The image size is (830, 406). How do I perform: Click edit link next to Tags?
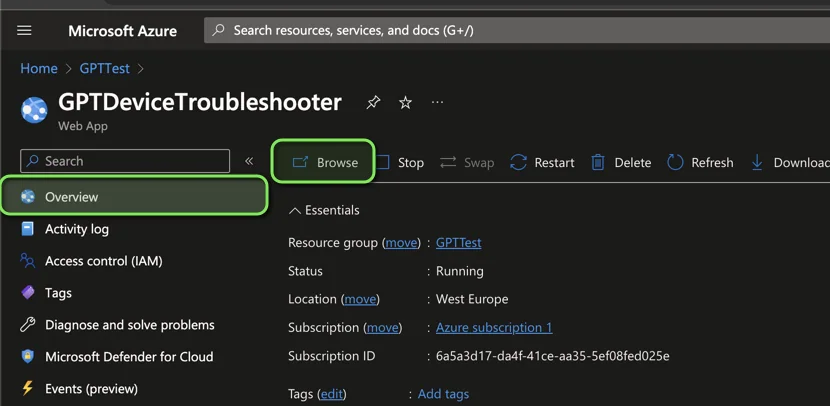point(332,394)
